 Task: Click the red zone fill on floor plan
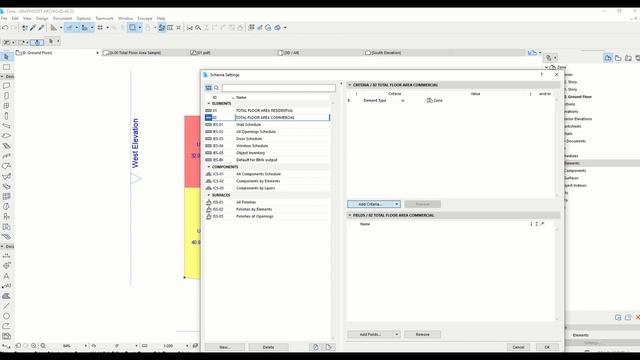tap(191, 152)
